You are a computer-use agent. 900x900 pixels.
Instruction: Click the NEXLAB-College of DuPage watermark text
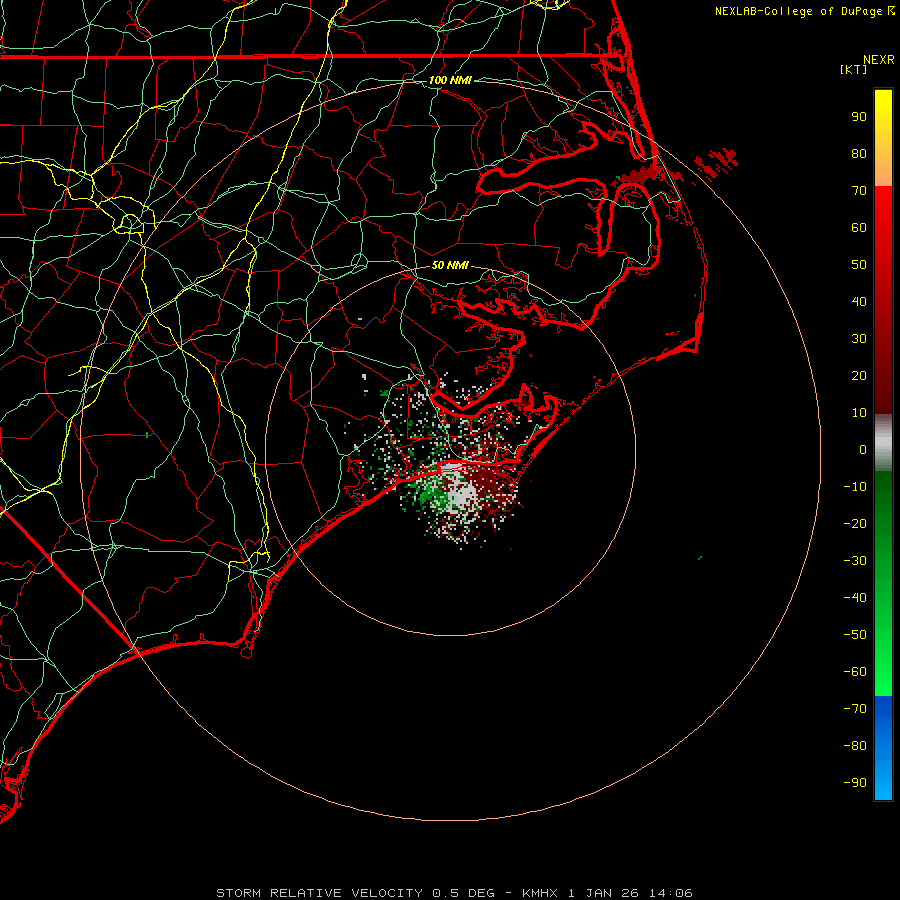804,11
